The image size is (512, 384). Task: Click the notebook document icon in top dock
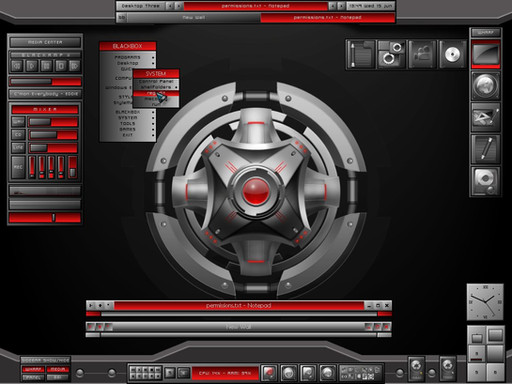pyautogui.click(x=361, y=55)
